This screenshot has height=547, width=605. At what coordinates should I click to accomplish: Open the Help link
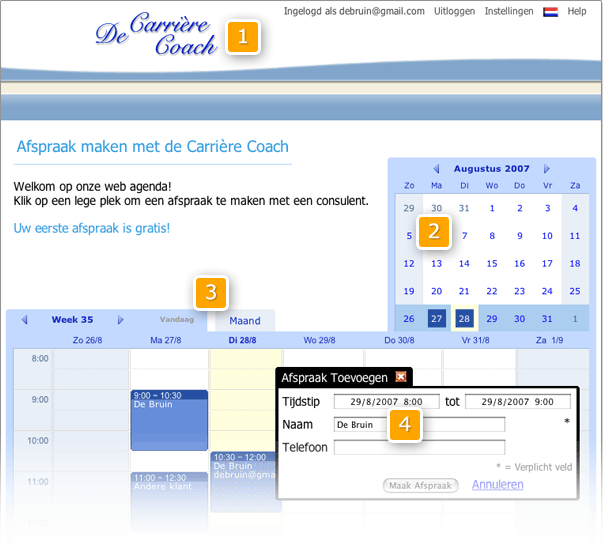[576, 11]
